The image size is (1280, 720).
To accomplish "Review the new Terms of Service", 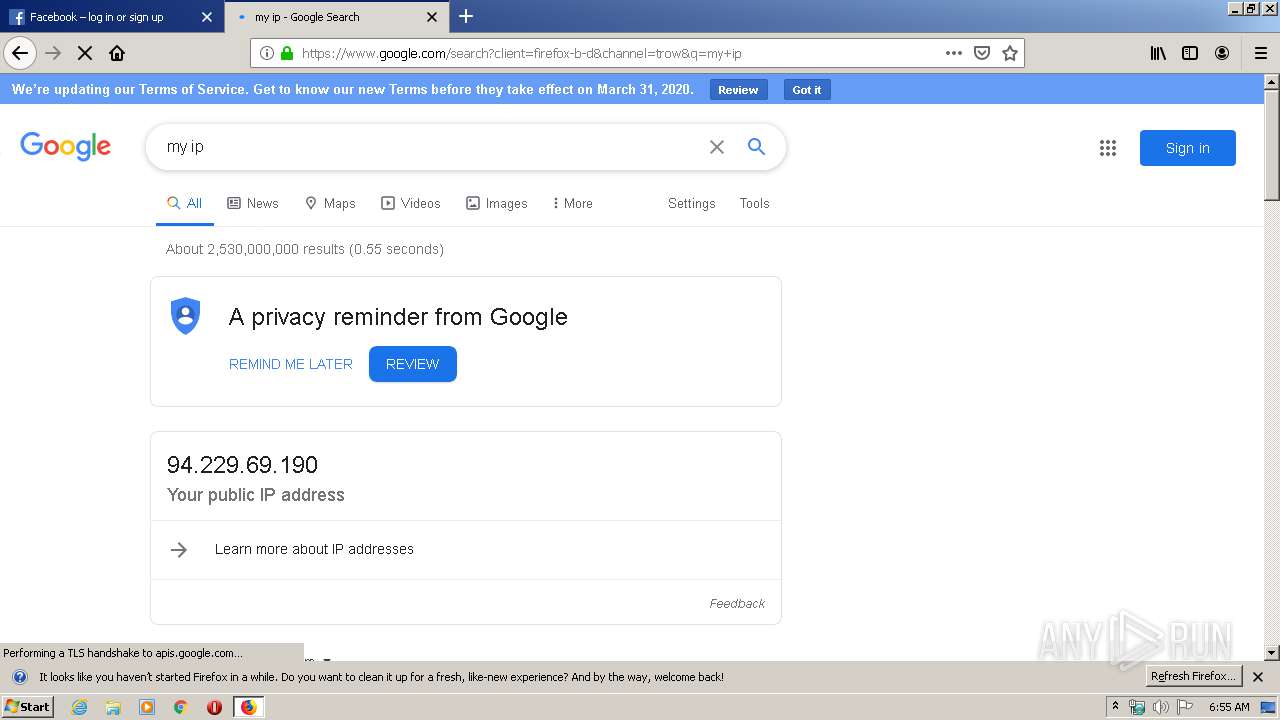I will (x=738, y=90).
